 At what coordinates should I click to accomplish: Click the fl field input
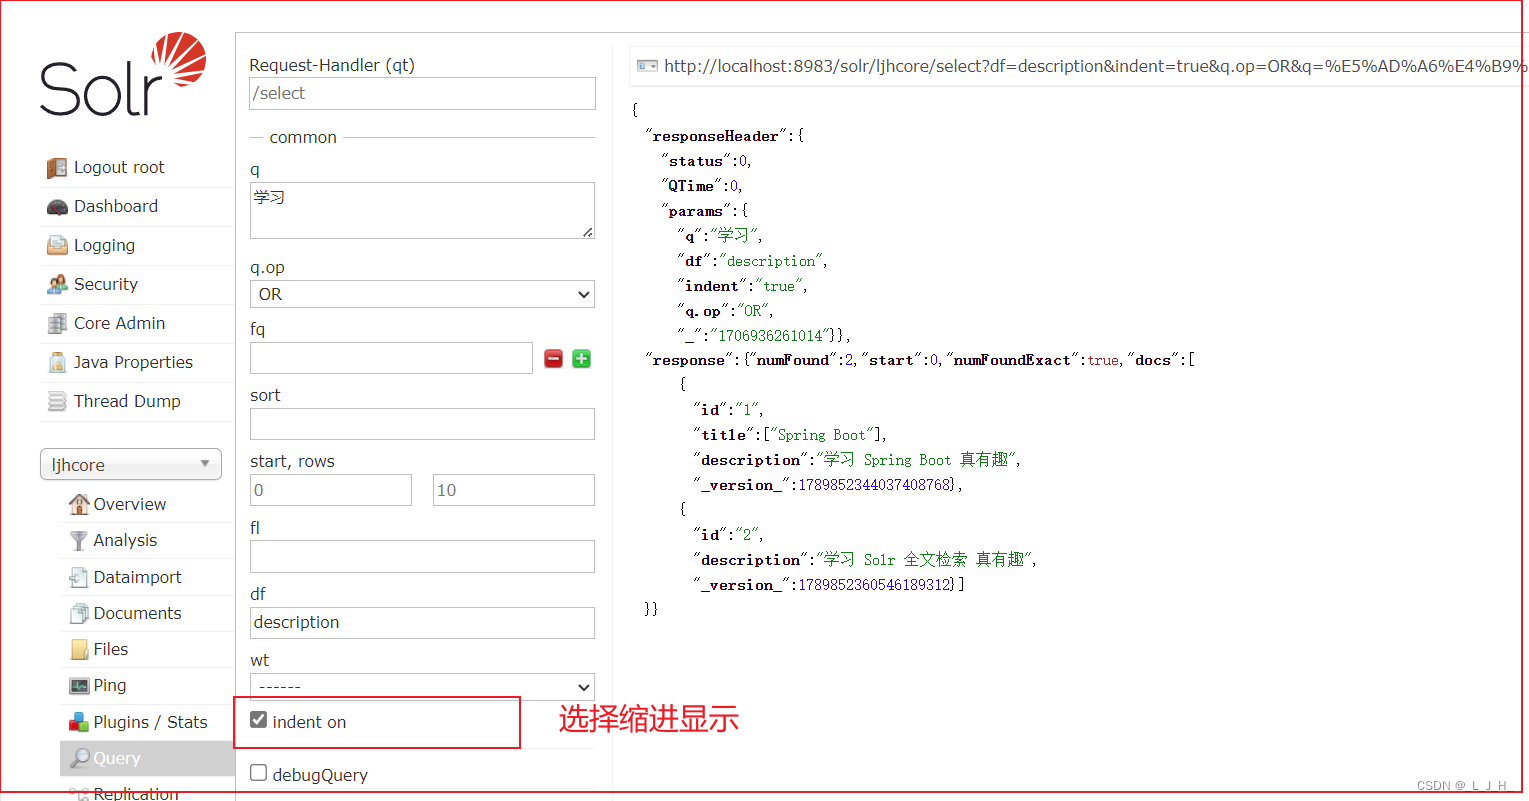point(422,556)
